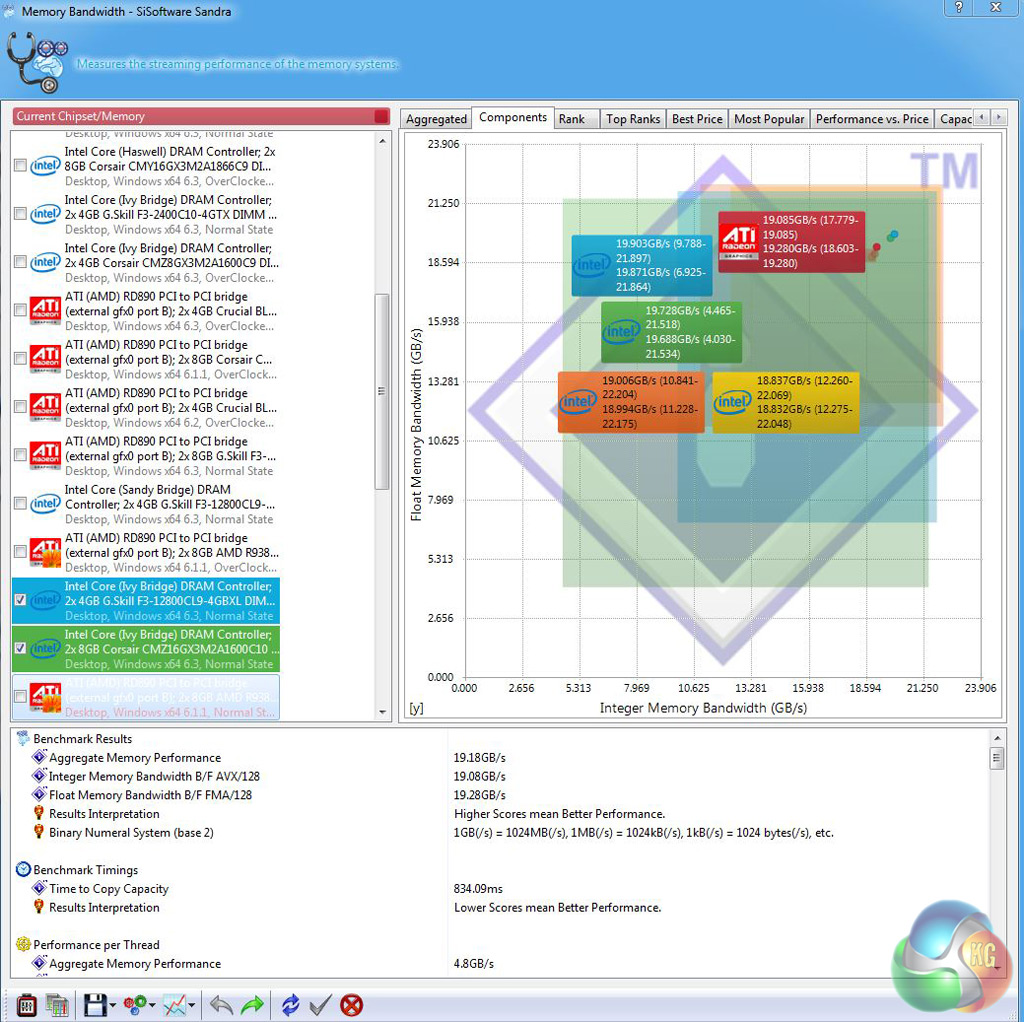Viewport: 1024px width, 1022px height.
Task: Click the red ATI data label in chart
Action: pyautogui.click(x=792, y=242)
